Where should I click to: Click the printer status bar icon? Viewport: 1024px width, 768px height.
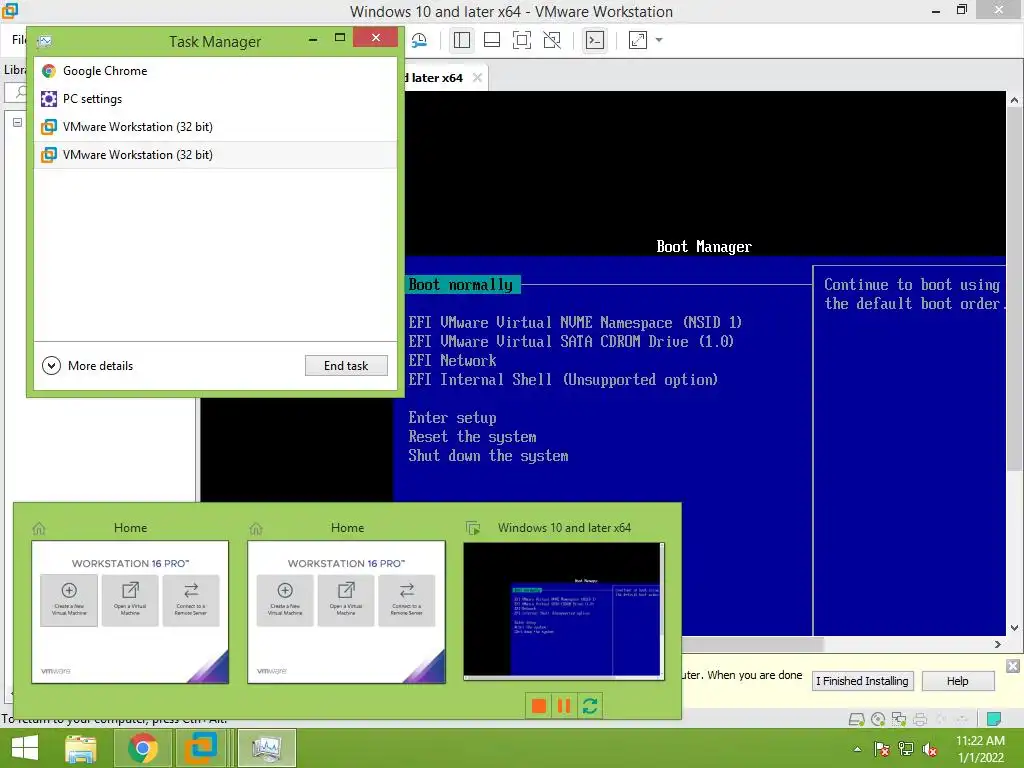pos(920,720)
